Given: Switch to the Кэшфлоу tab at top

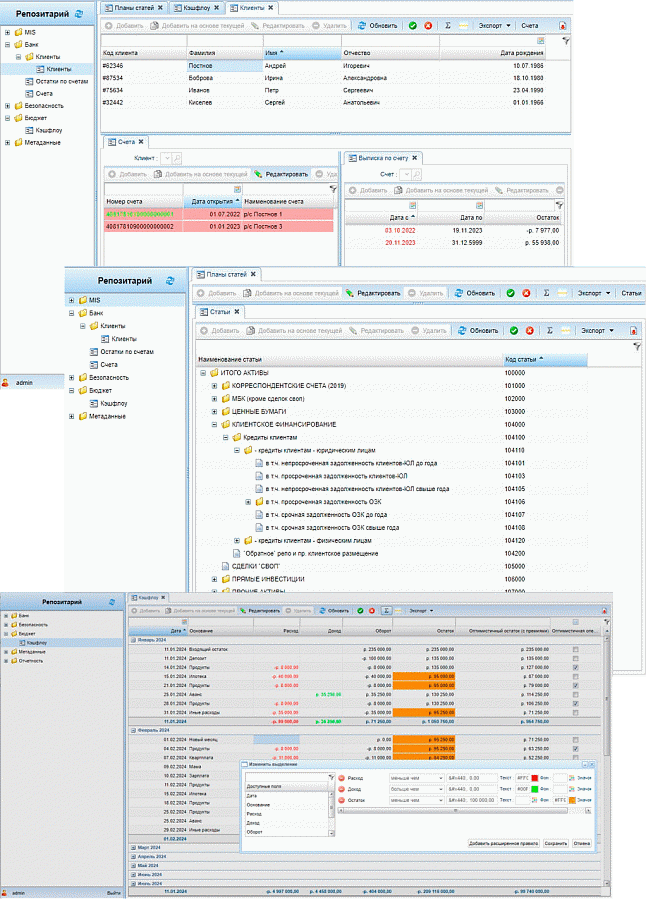Looking at the screenshot, I should click(x=196, y=8).
